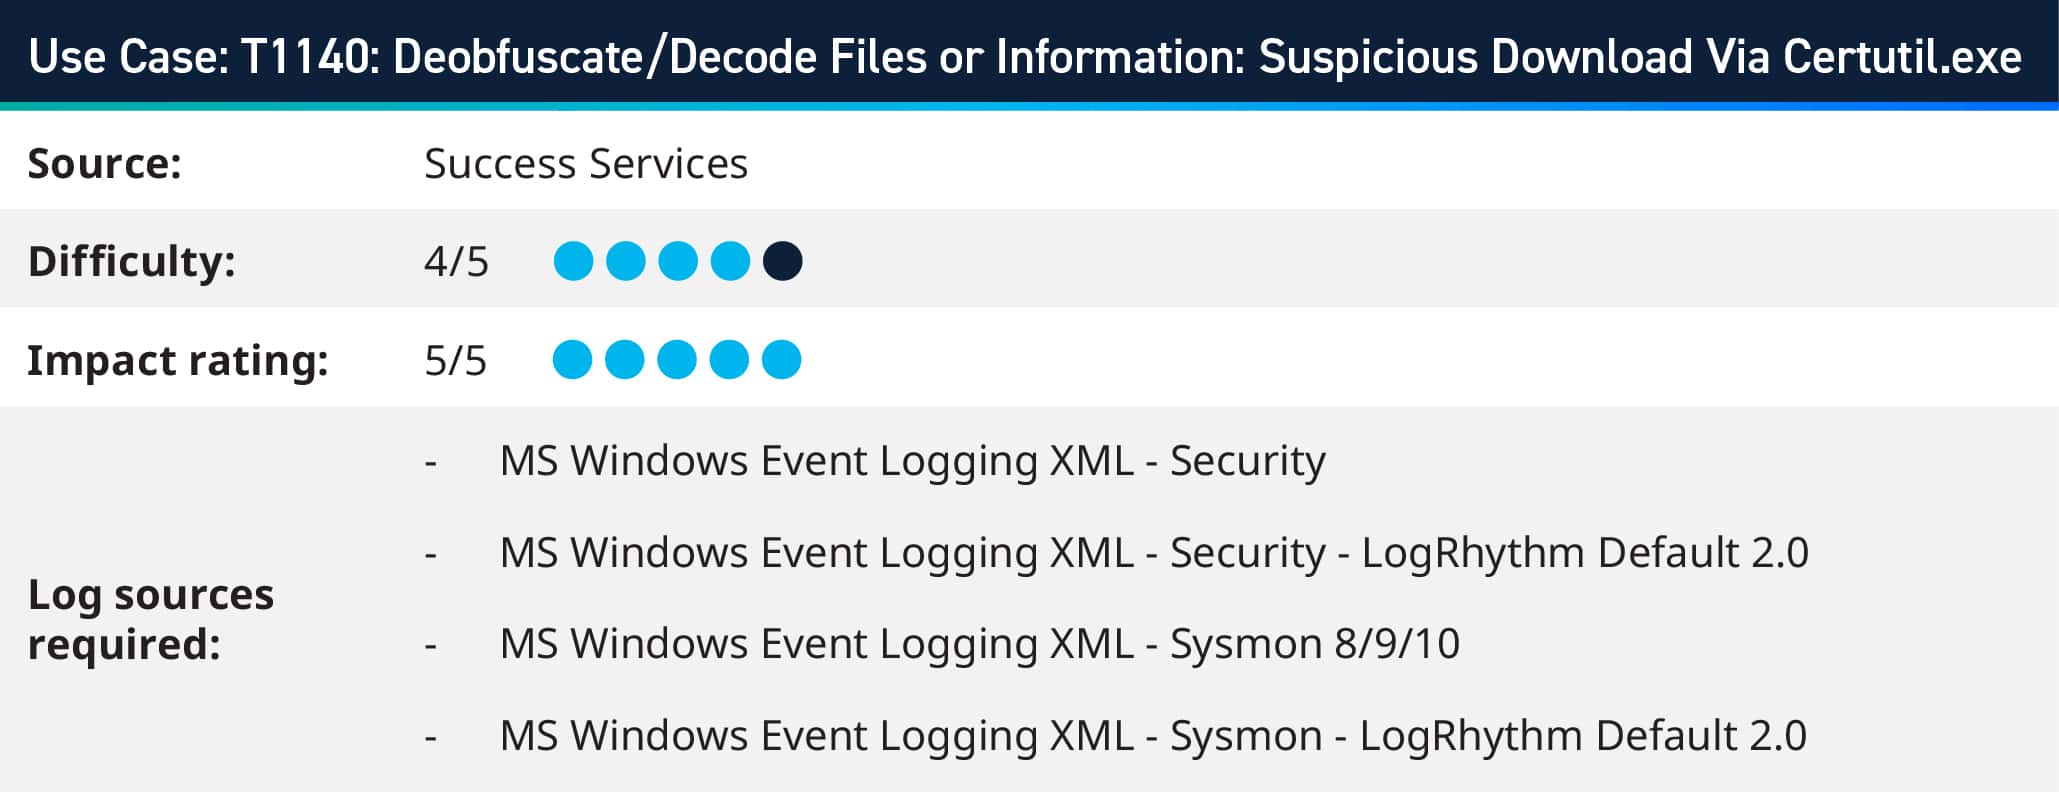Click the T1140 use case header title
The width and height of the screenshot is (2059, 792).
1025,56
